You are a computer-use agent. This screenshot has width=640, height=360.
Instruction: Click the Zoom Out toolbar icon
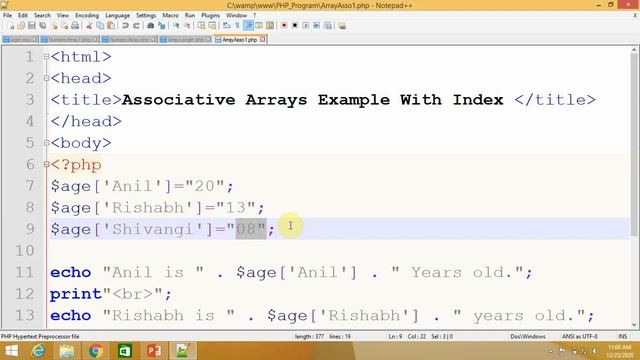pos(187,26)
